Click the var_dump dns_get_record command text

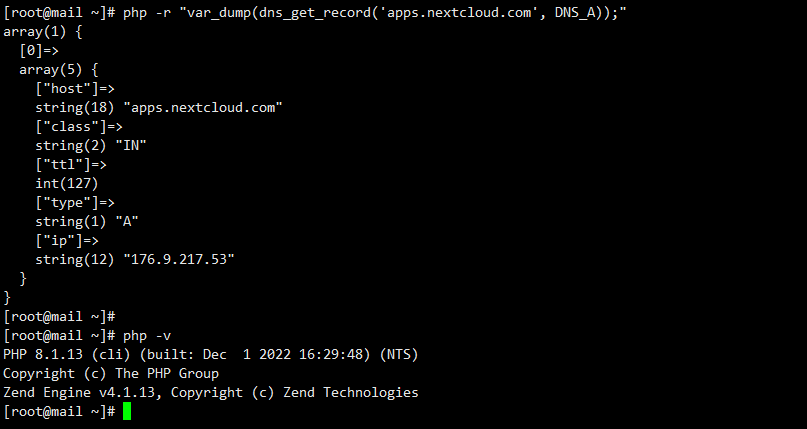pos(375,13)
